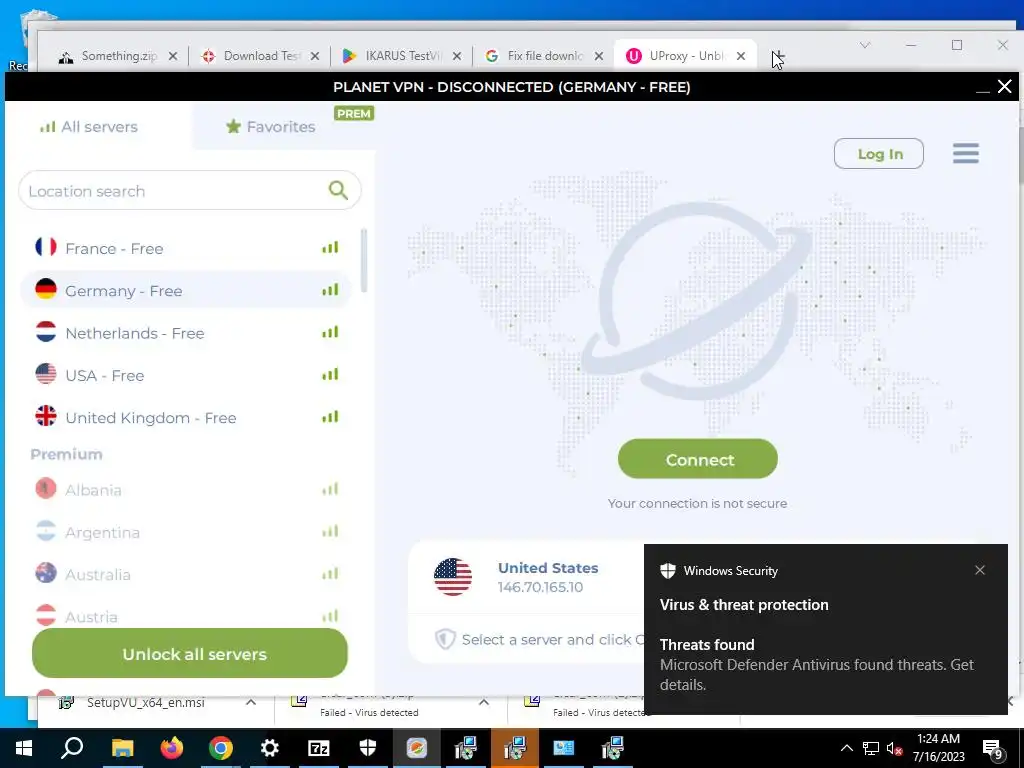Click the shield icon beside Select a server

(x=445, y=639)
